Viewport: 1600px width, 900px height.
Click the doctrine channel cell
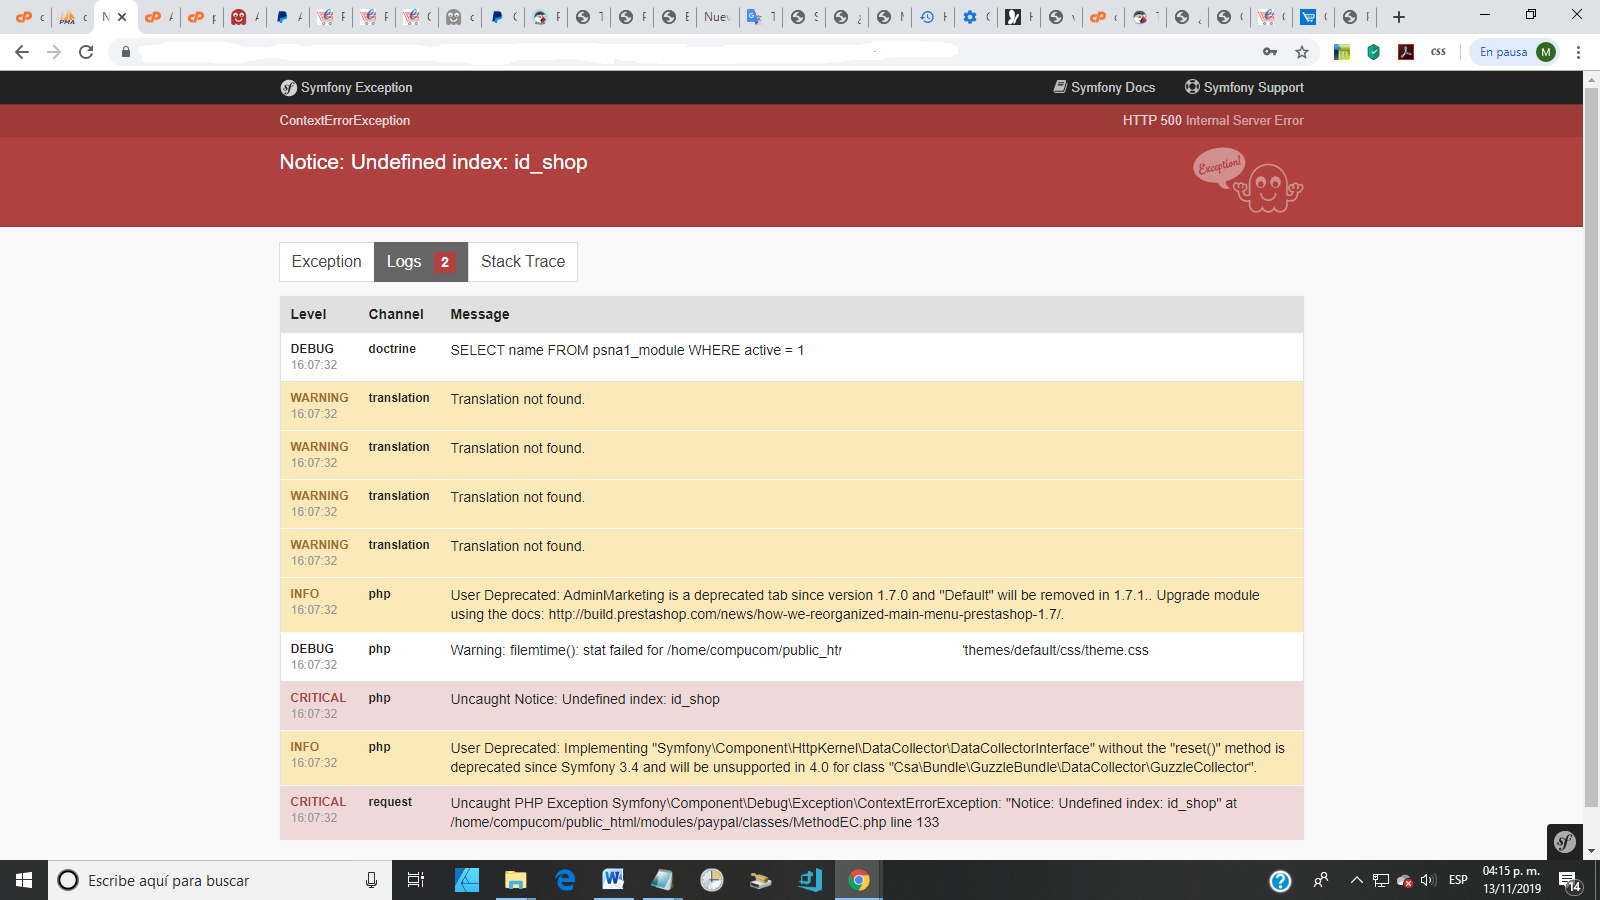(x=392, y=349)
